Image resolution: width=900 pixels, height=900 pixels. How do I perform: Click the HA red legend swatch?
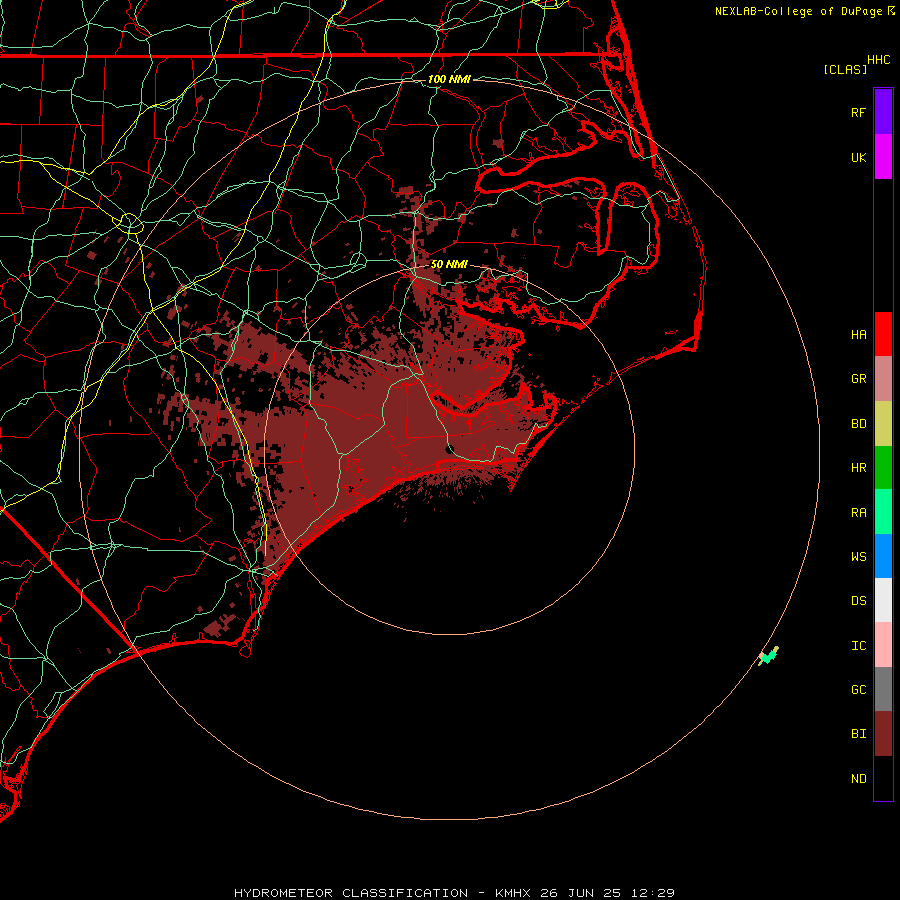point(883,334)
